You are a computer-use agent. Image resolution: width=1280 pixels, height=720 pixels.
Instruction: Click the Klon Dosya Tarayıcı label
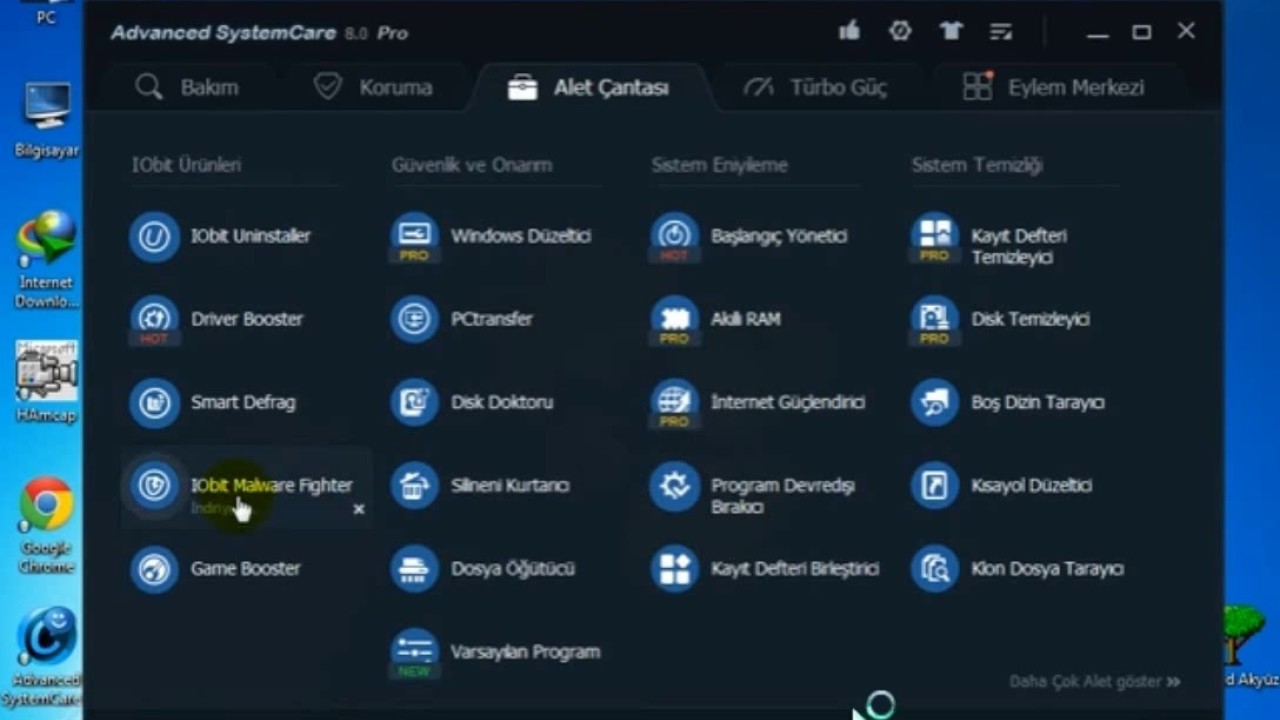point(1048,568)
